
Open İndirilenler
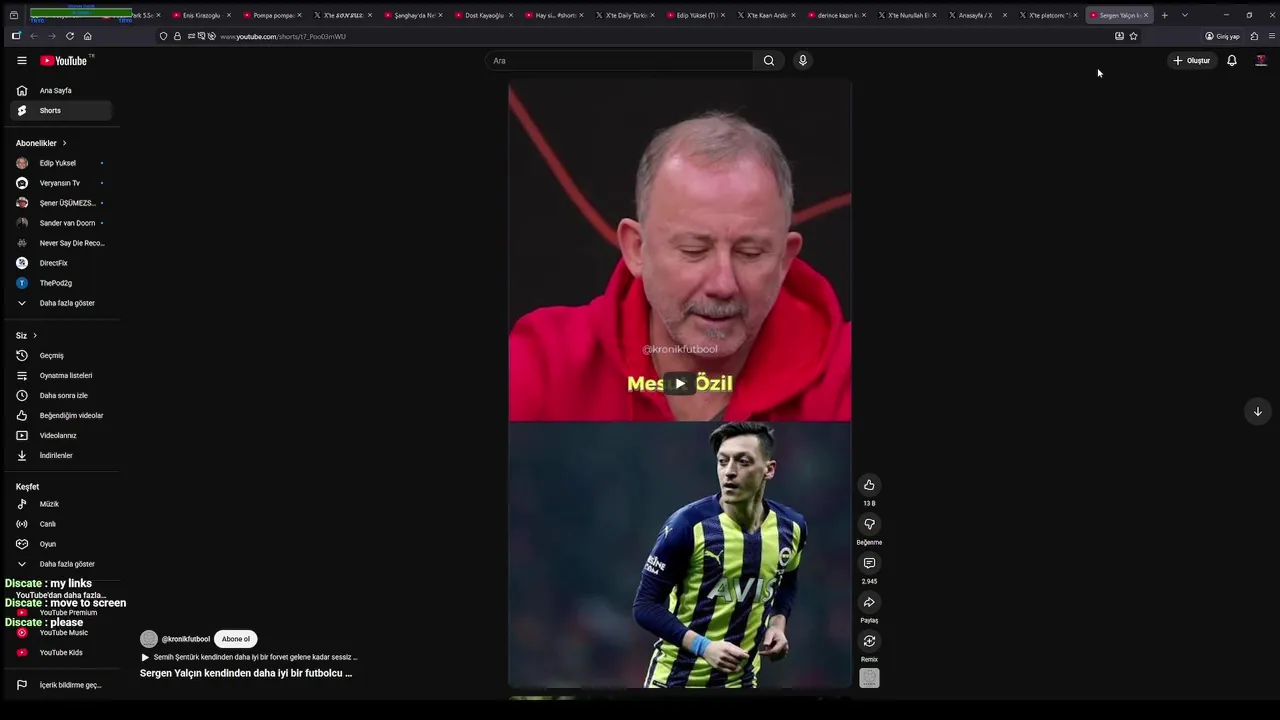[60, 455]
